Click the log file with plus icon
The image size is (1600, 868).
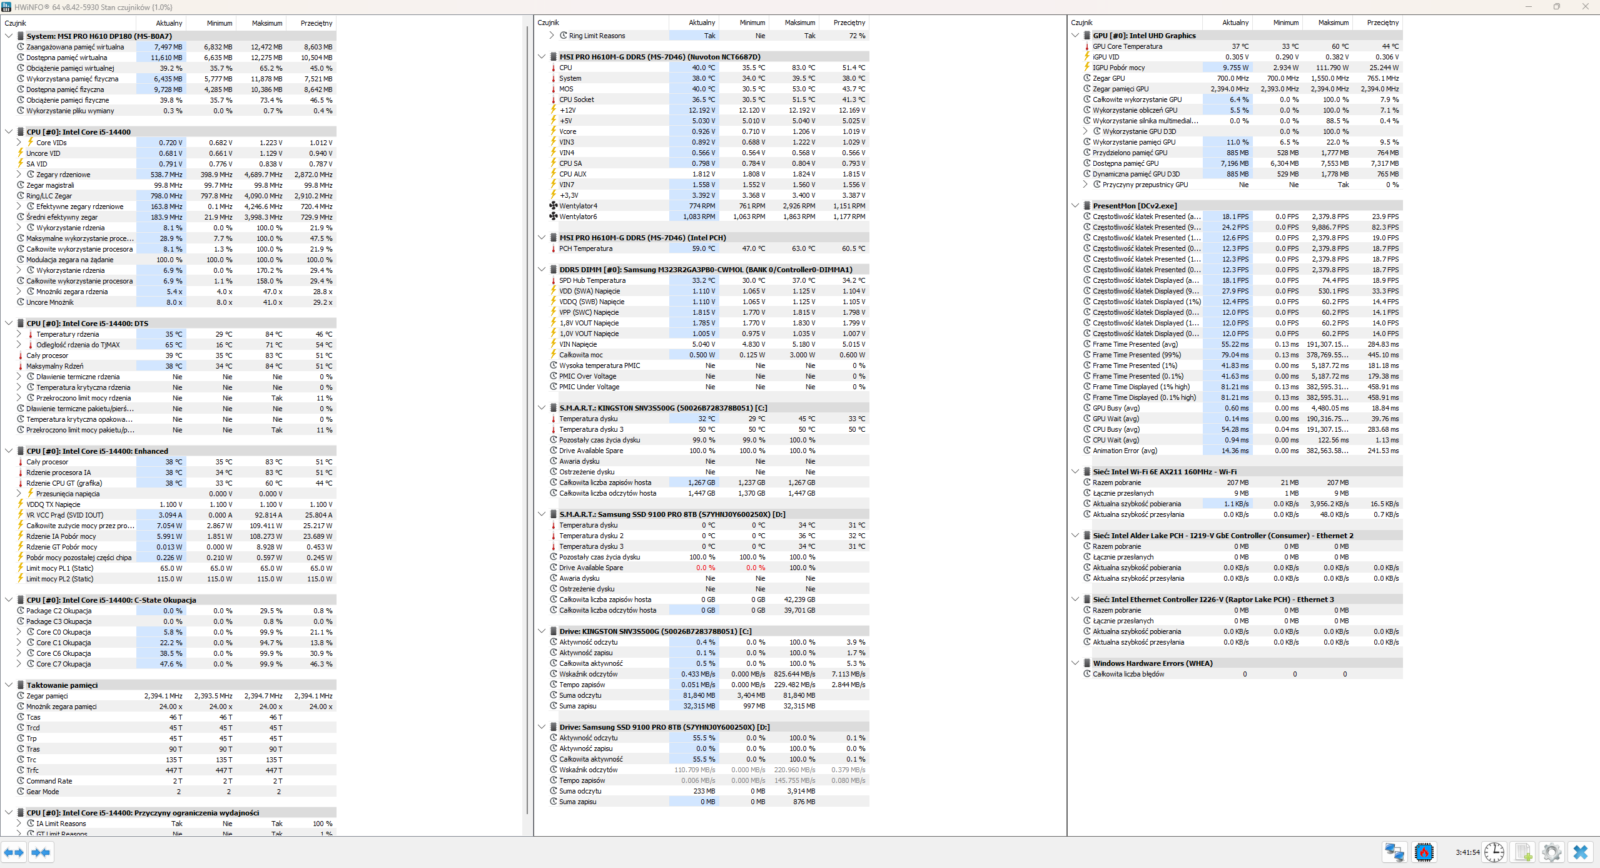click(x=1523, y=852)
